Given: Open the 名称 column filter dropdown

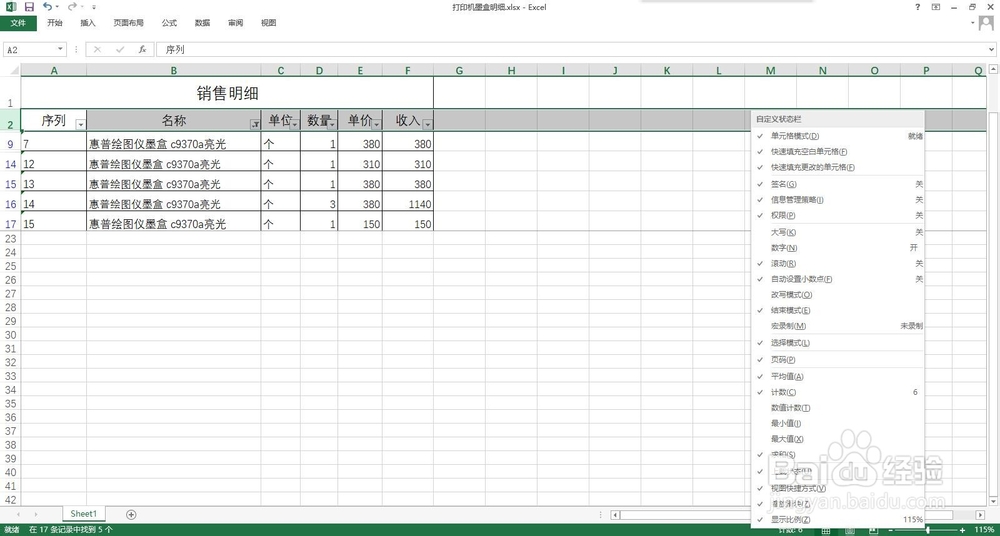Looking at the screenshot, I should point(255,124).
